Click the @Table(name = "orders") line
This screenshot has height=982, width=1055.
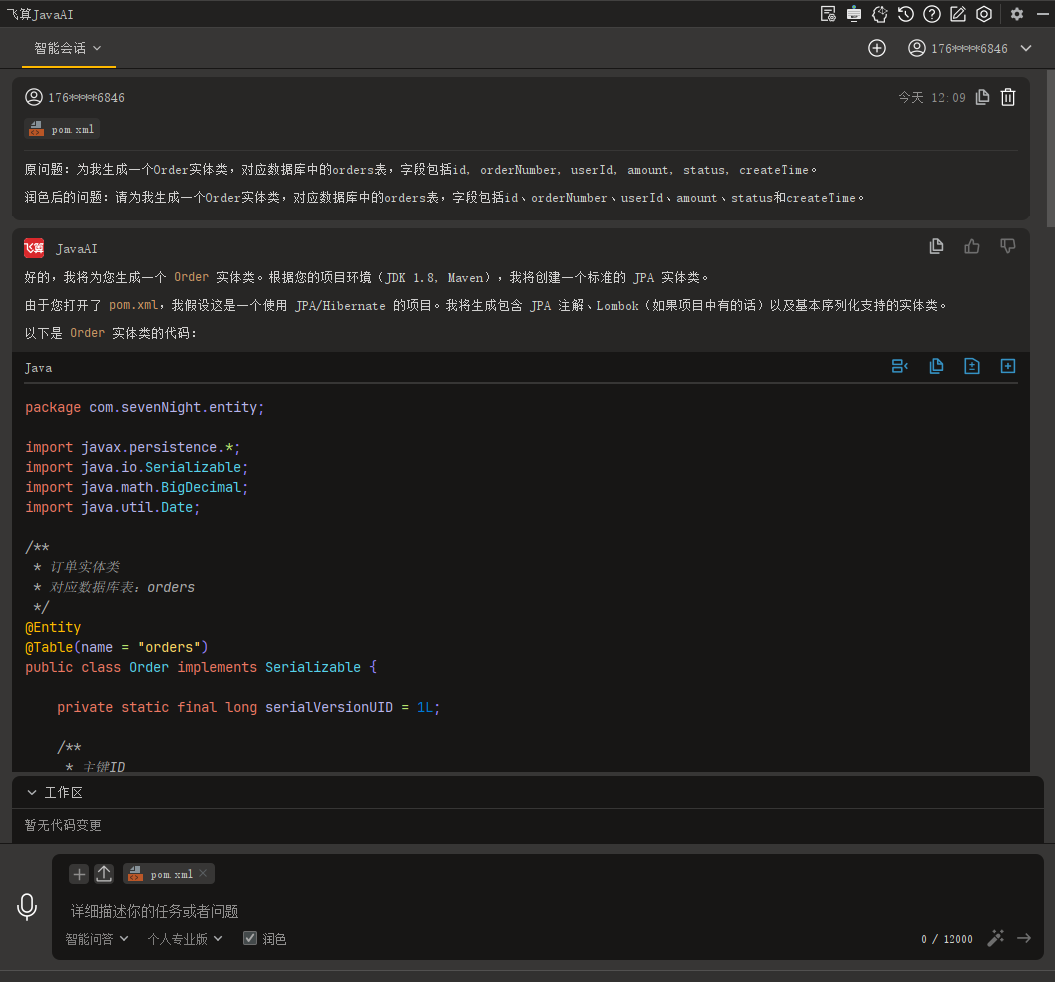[116, 648]
